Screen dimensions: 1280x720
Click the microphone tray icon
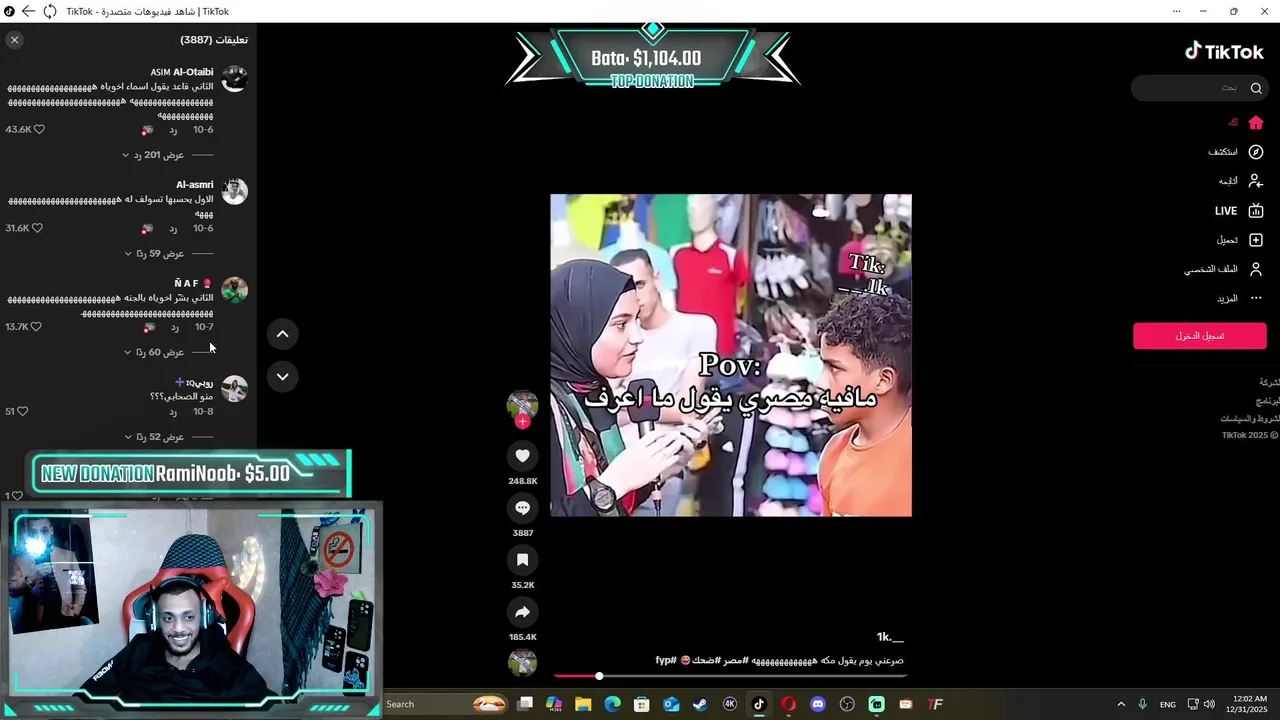(1143, 704)
